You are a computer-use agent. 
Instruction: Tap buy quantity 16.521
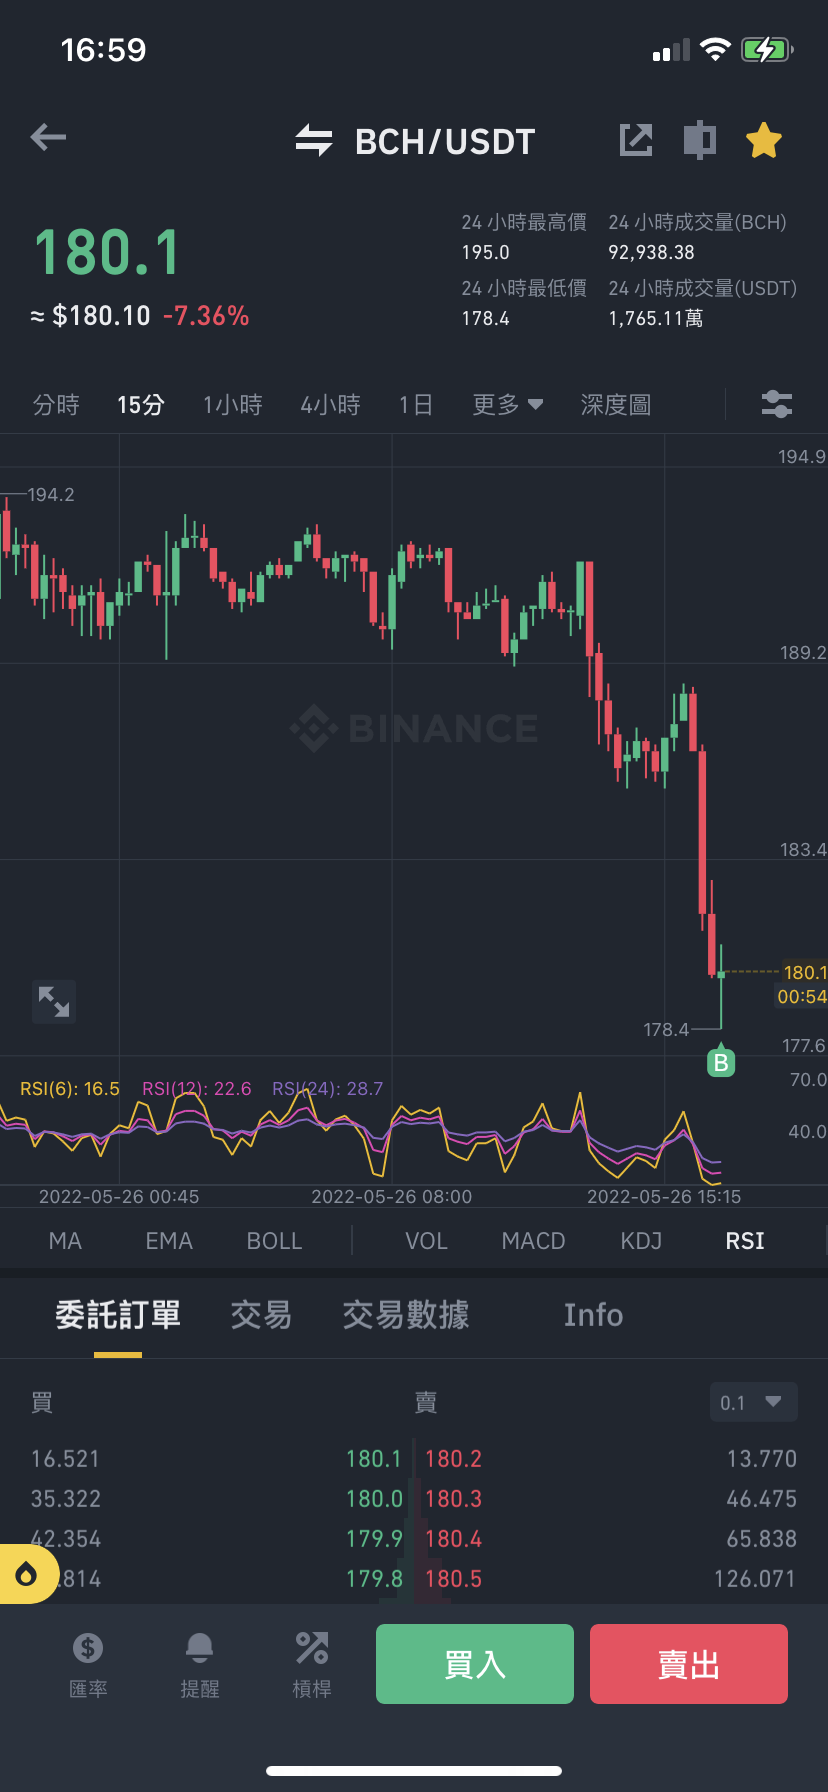(x=66, y=1459)
